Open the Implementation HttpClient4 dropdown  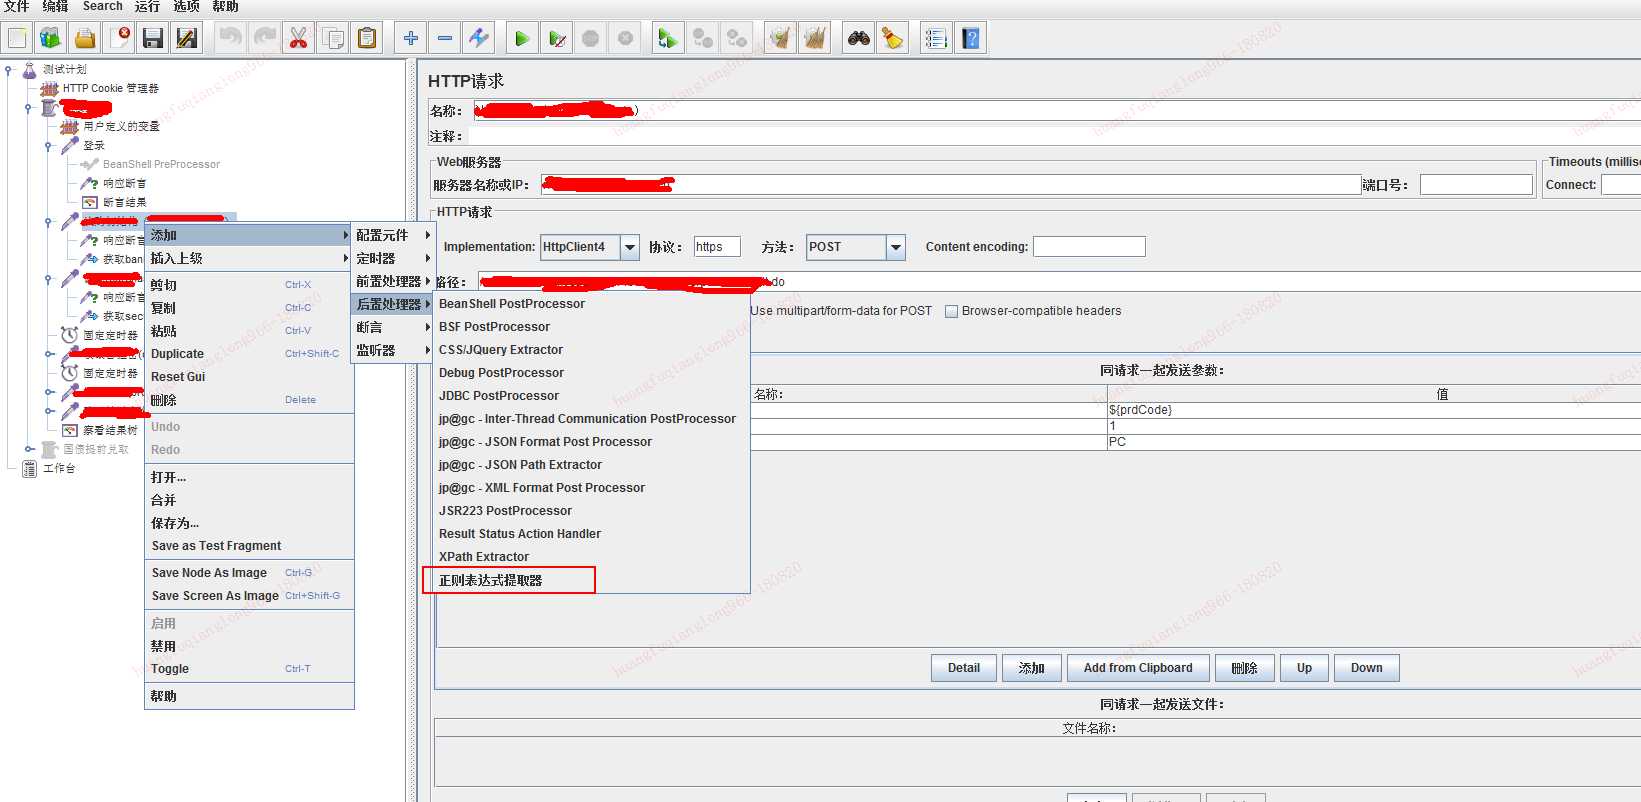[630, 247]
